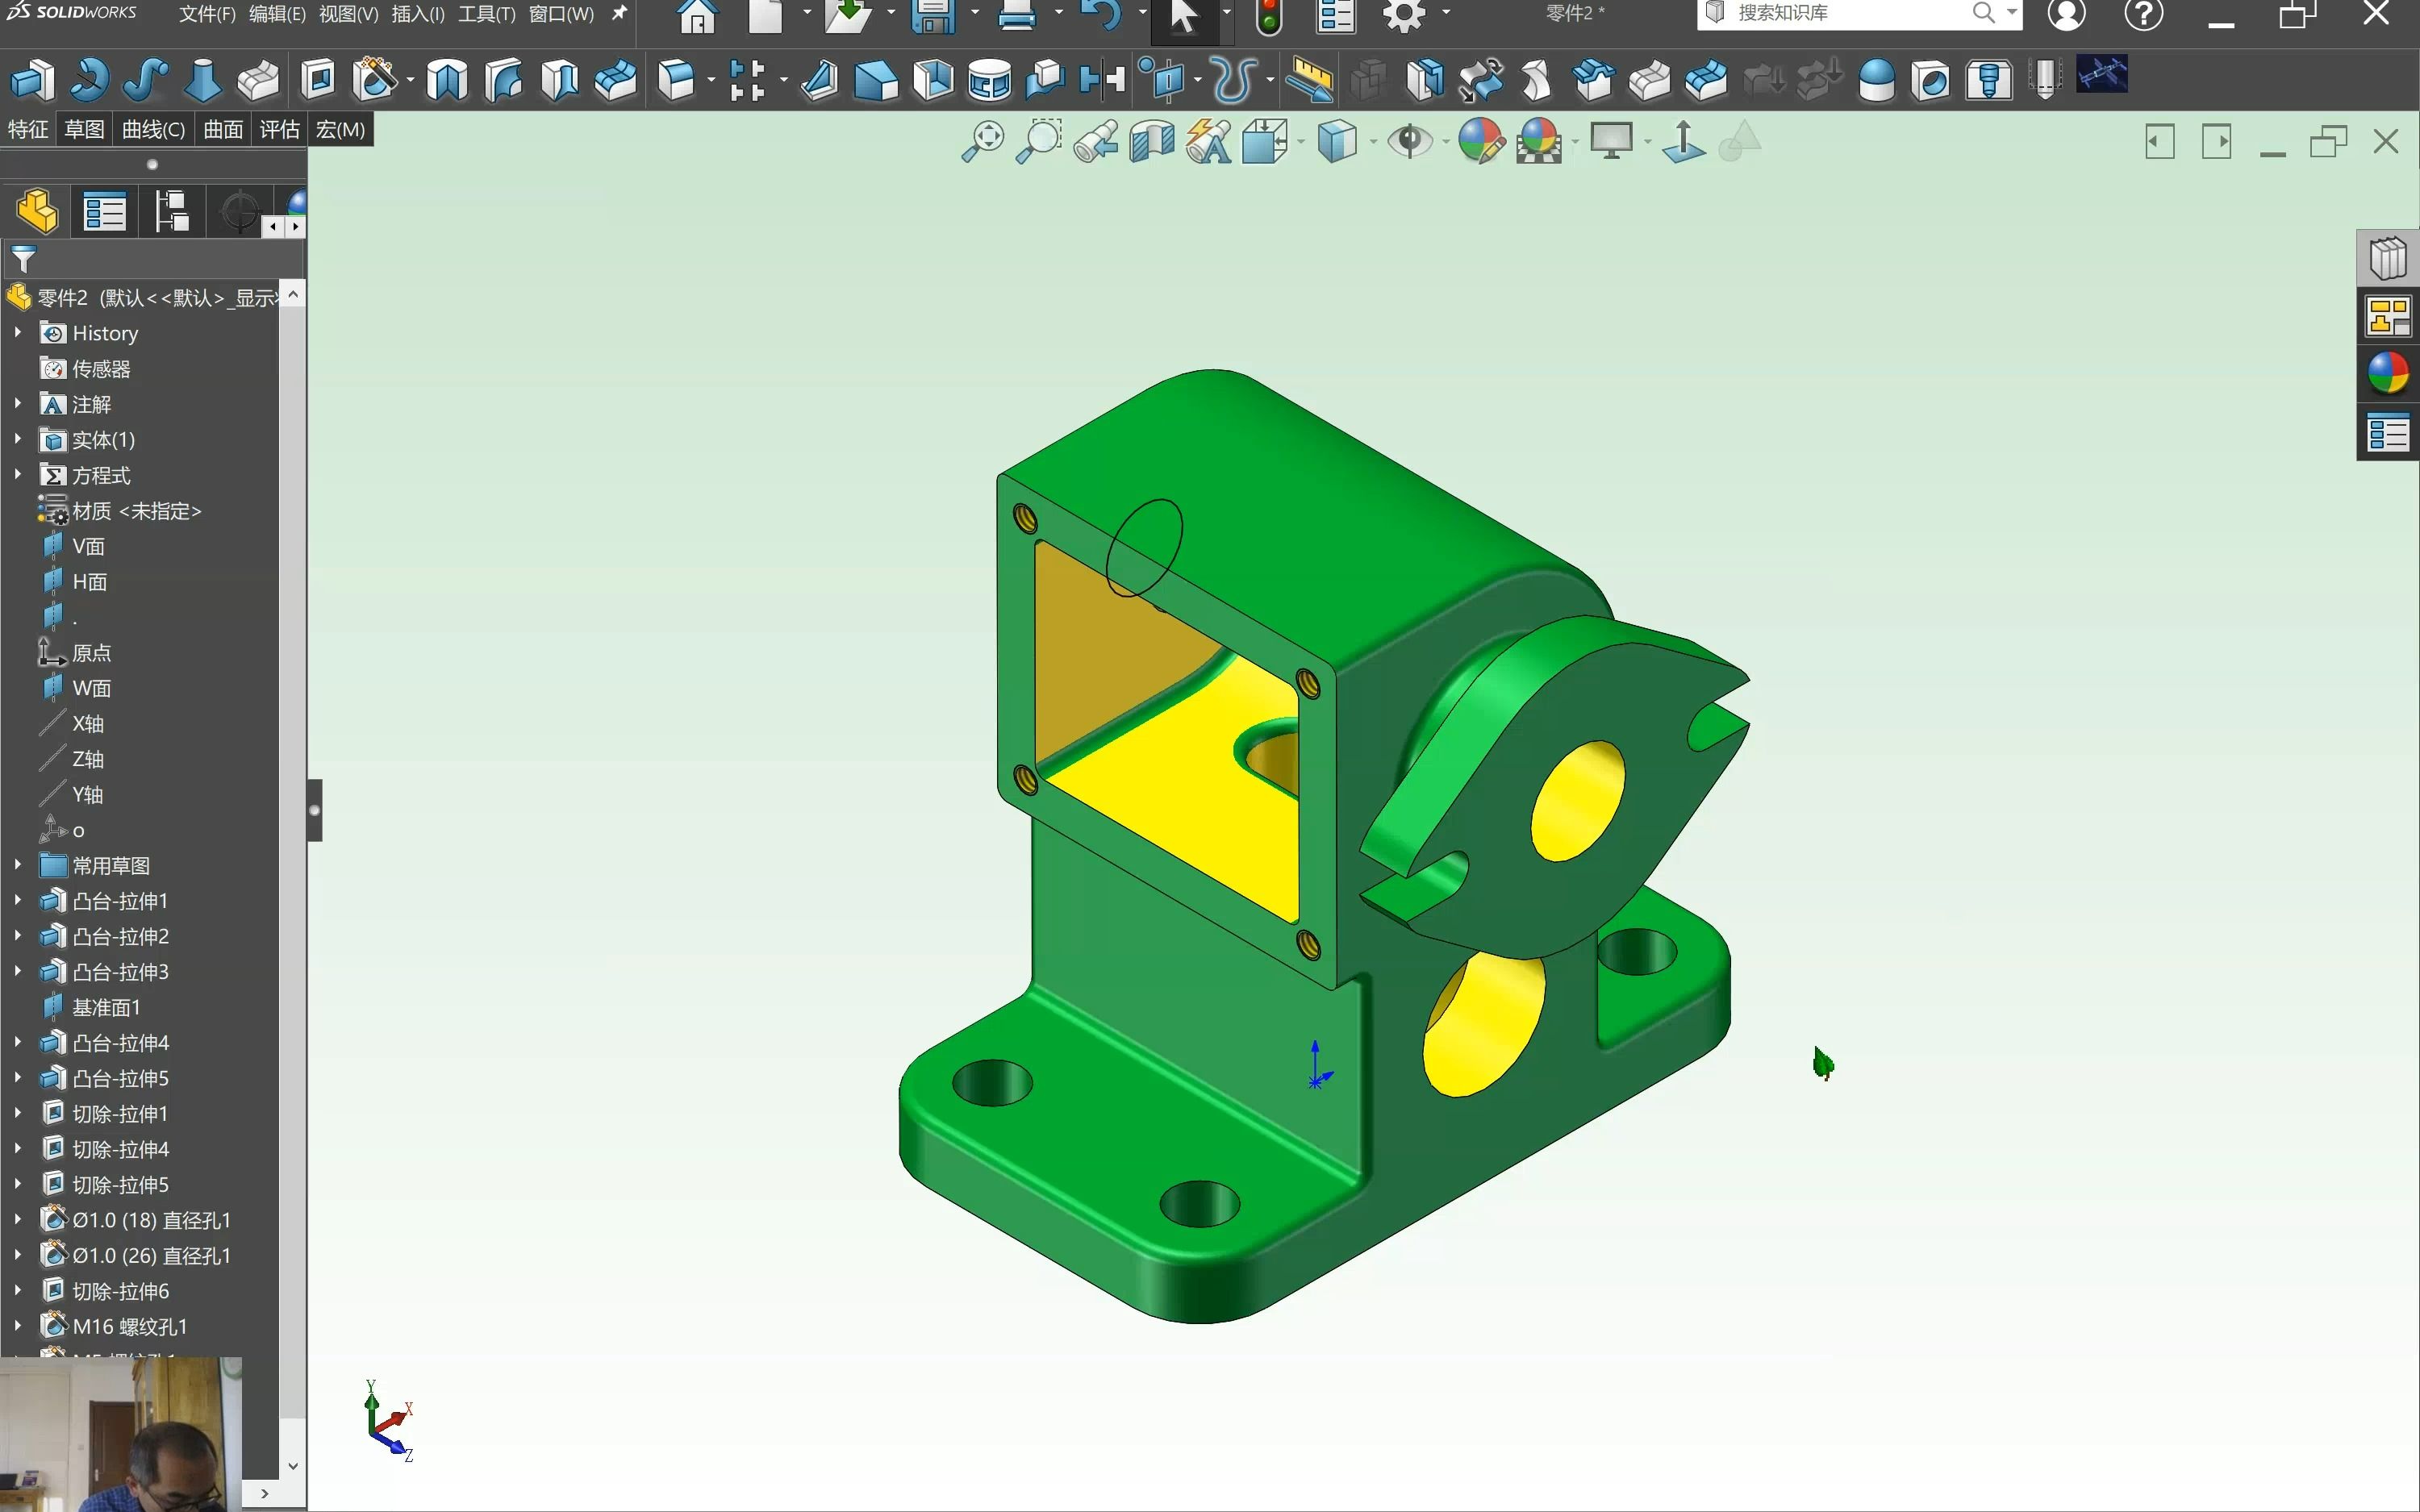The height and width of the screenshot is (1512, 2420).
Task: Expand the 实体(1) solid bodies node
Action: click(x=18, y=439)
